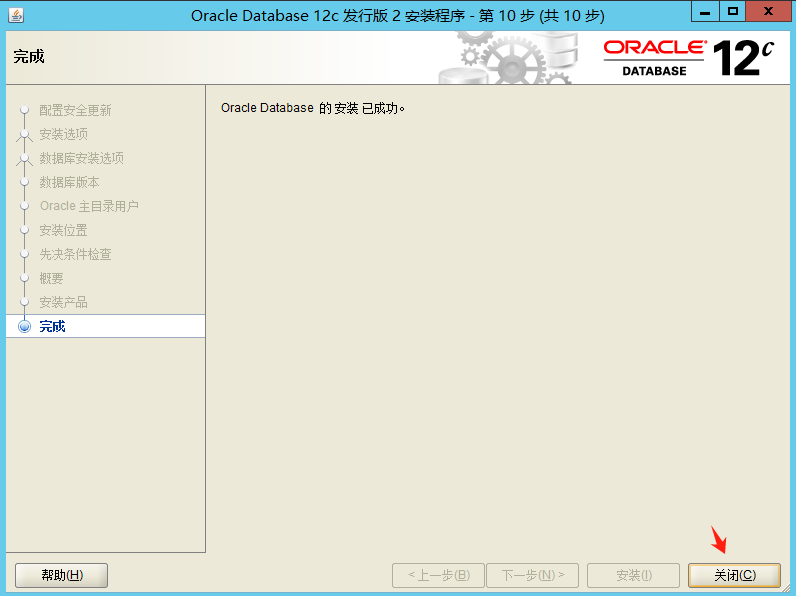The height and width of the screenshot is (596, 796).
Task: Select the 先决条件检查 step
Action: point(75,254)
